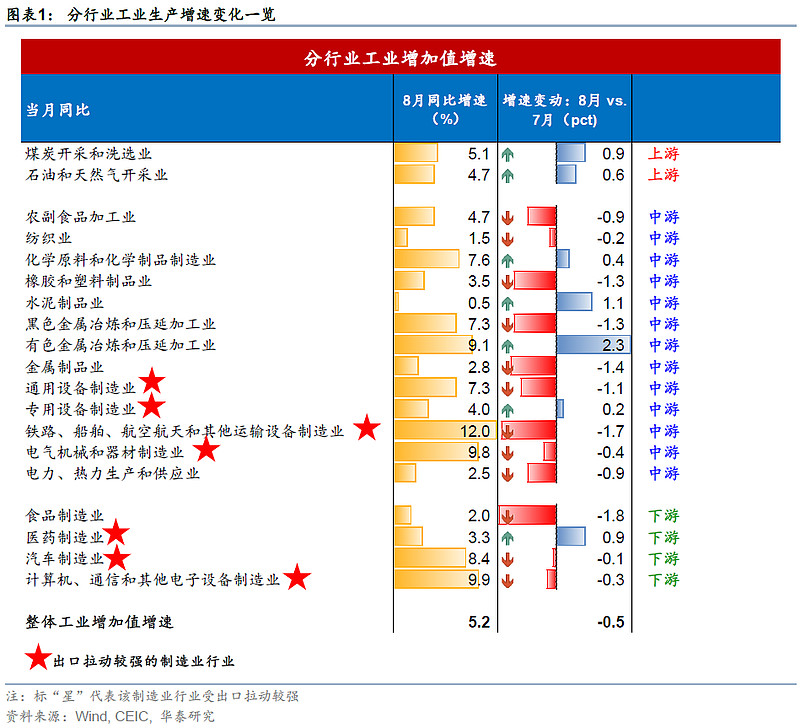Image resolution: width=800 pixels, height=728 pixels.
Task: Click the red down arrow in 纺织业 row
Action: coord(508,239)
